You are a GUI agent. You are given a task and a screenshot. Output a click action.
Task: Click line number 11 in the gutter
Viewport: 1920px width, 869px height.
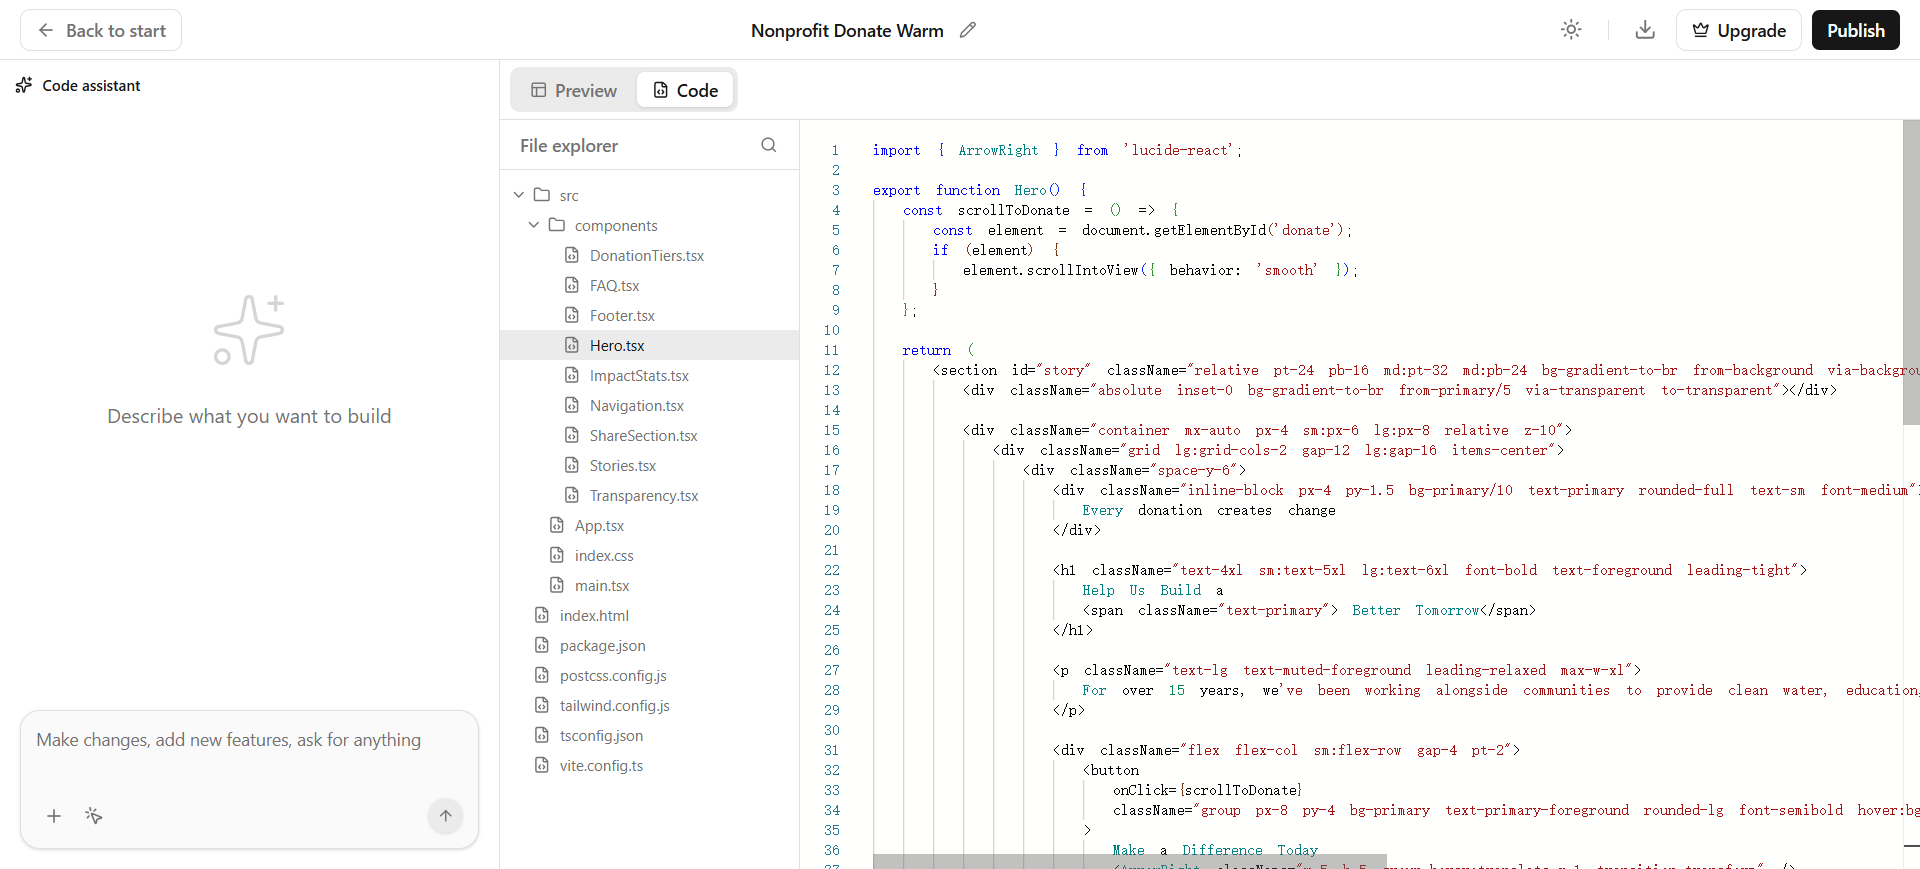pos(831,350)
